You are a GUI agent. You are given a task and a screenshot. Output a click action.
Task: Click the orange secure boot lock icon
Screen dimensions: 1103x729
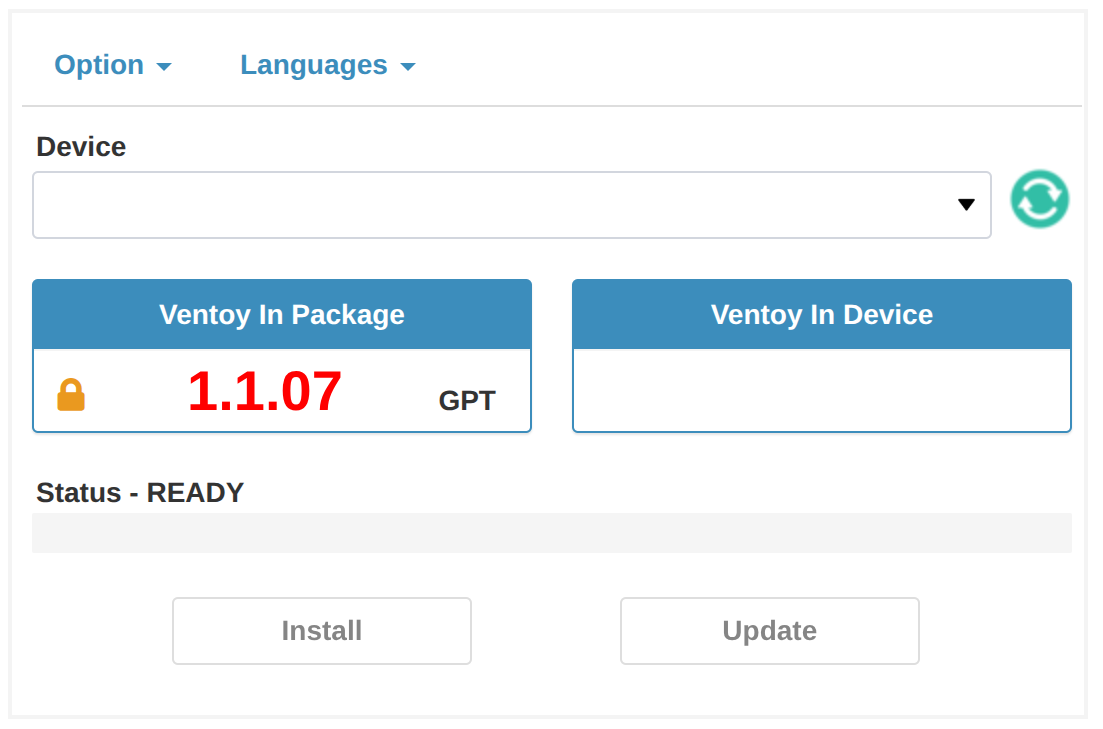tap(71, 395)
